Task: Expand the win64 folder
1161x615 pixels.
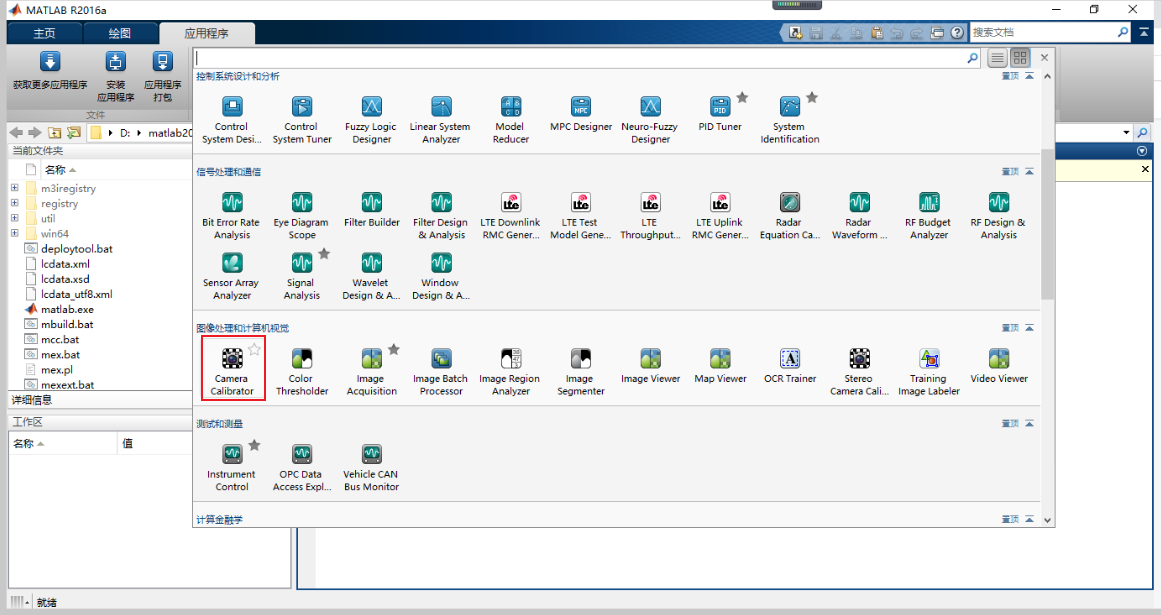Action: [14, 233]
